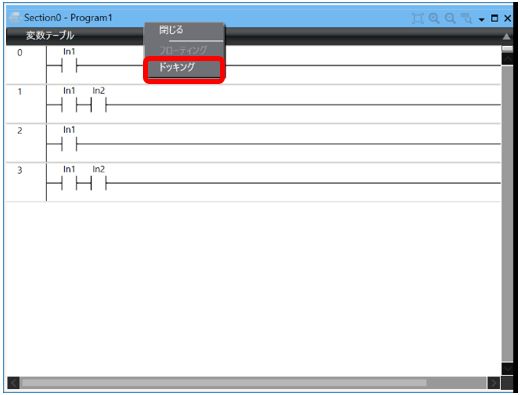The image size is (520, 395).
Task: Open the window position dropdown arrow
Action: (481, 19)
